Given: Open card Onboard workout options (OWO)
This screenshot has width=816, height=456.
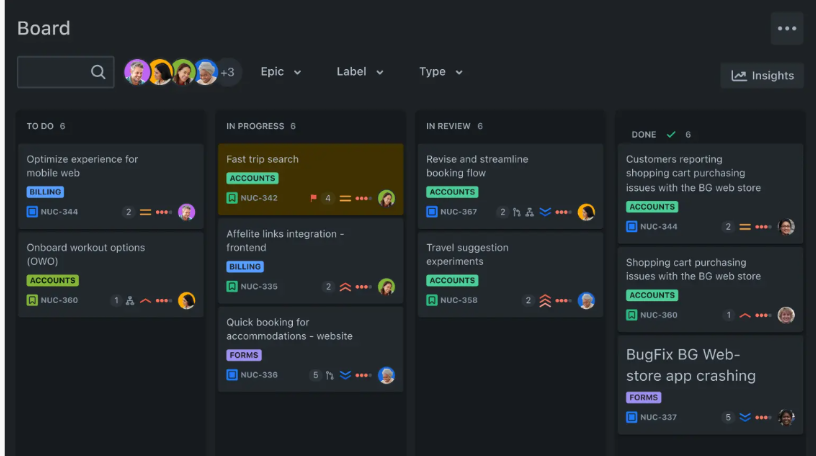Looking at the screenshot, I should [111, 274].
